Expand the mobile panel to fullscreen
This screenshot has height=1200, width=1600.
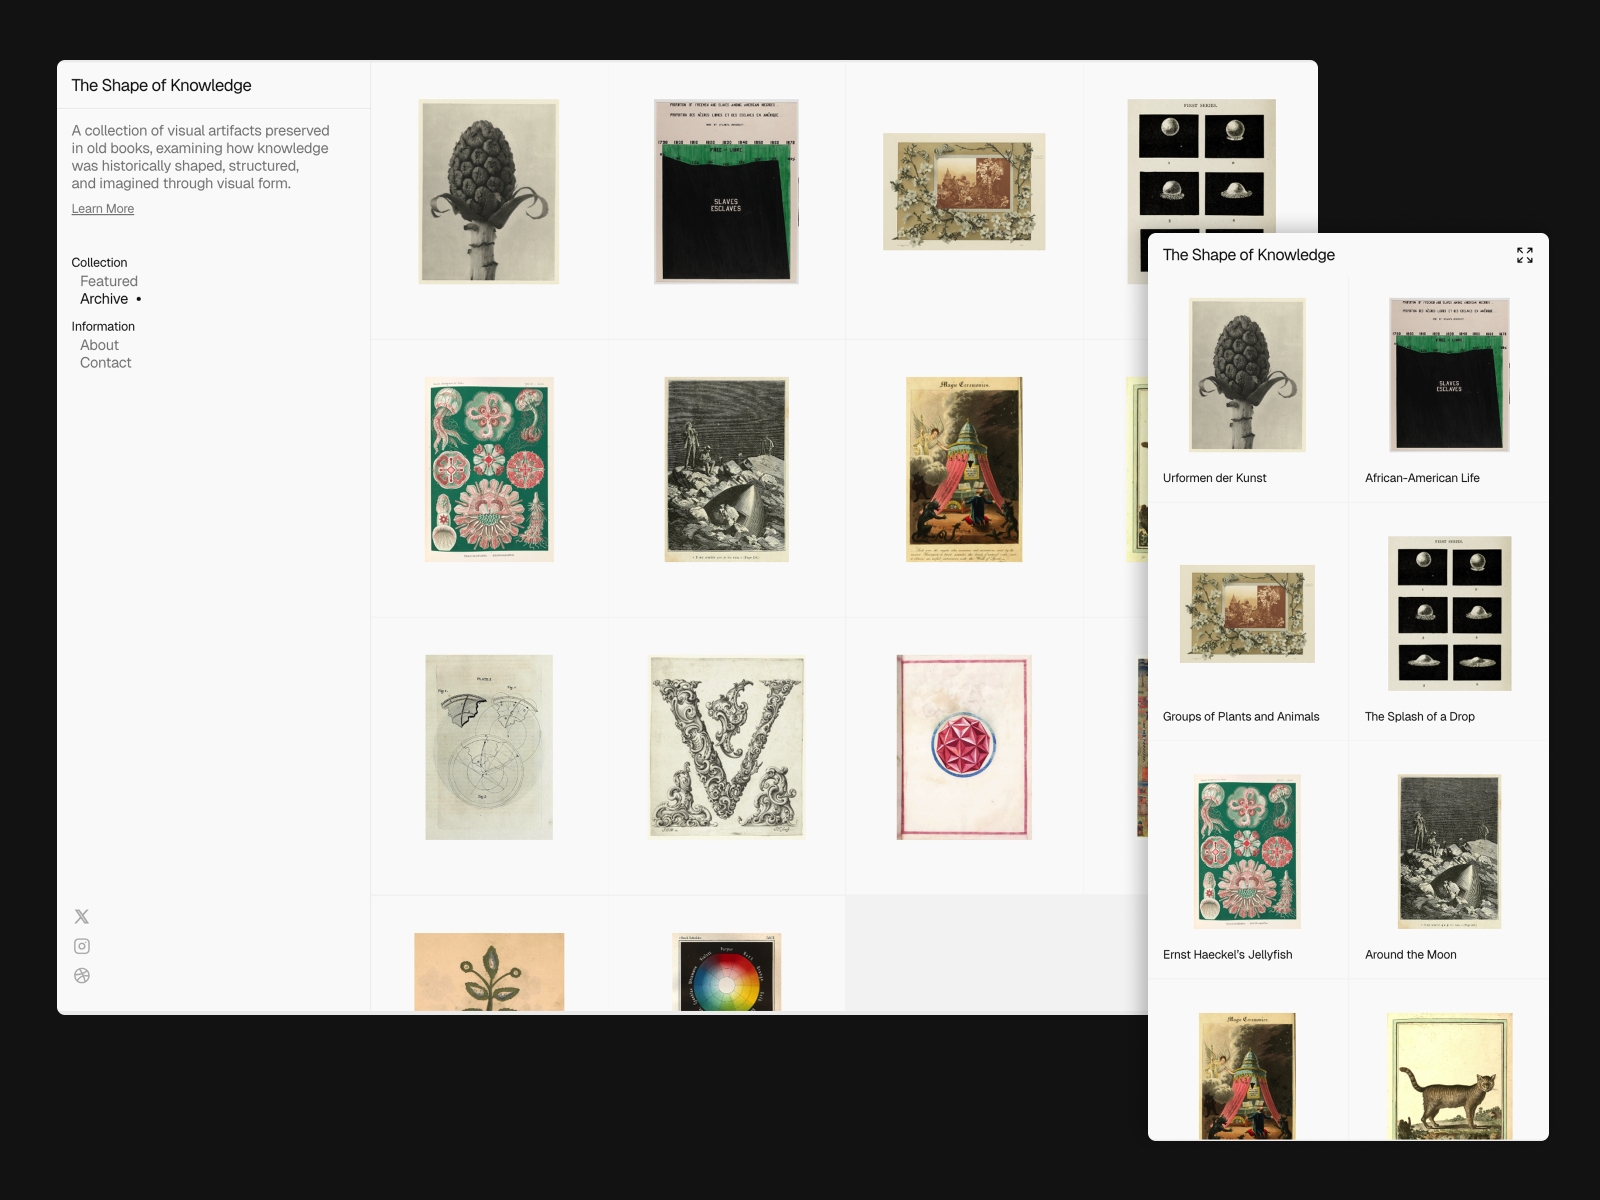coord(1524,256)
